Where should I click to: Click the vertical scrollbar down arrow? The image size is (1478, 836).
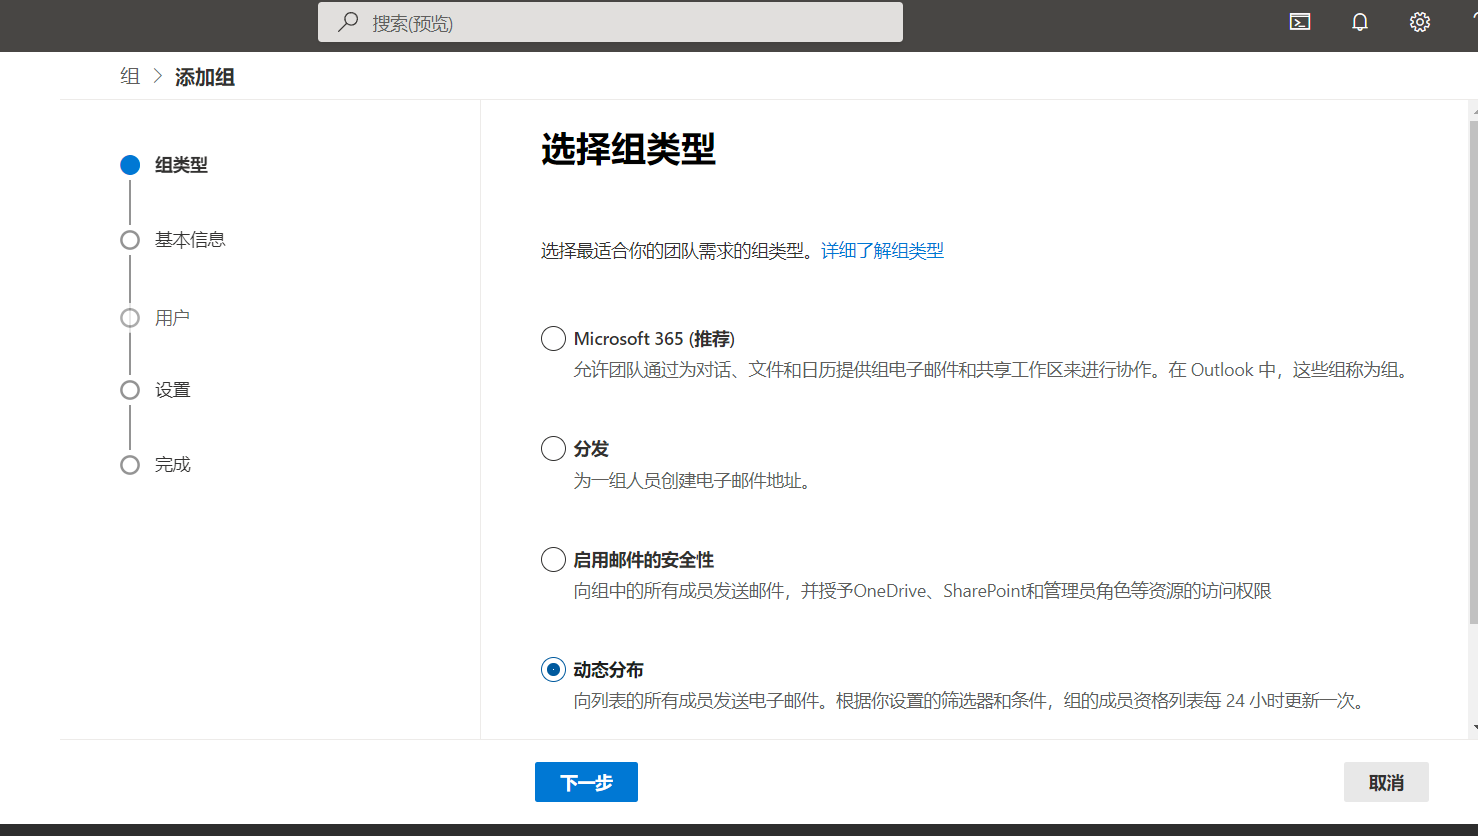(x=1474, y=729)
